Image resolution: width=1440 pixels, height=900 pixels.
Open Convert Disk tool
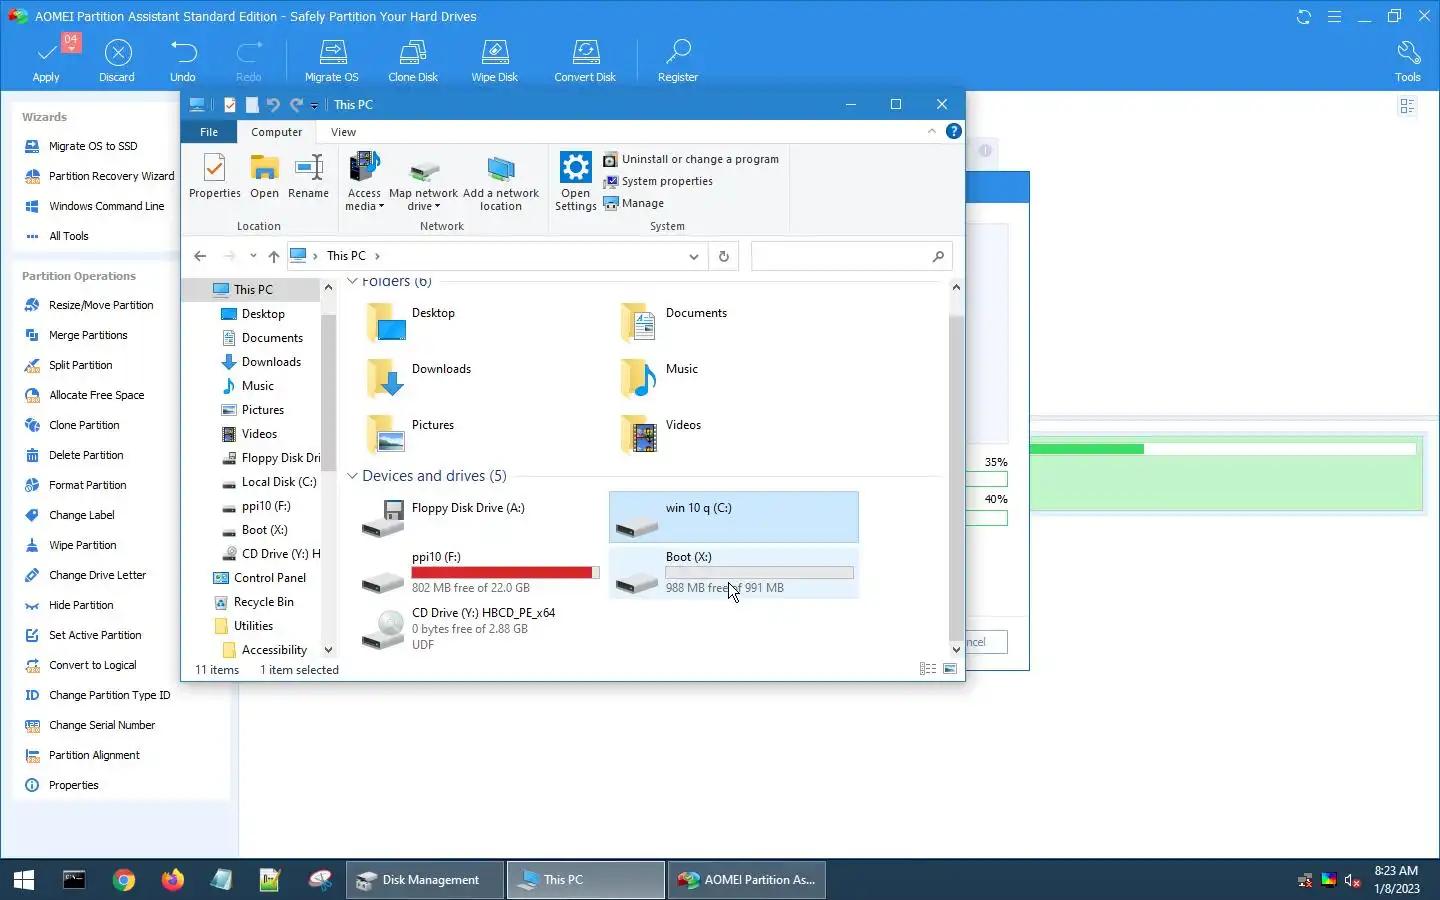pos(585,60)
